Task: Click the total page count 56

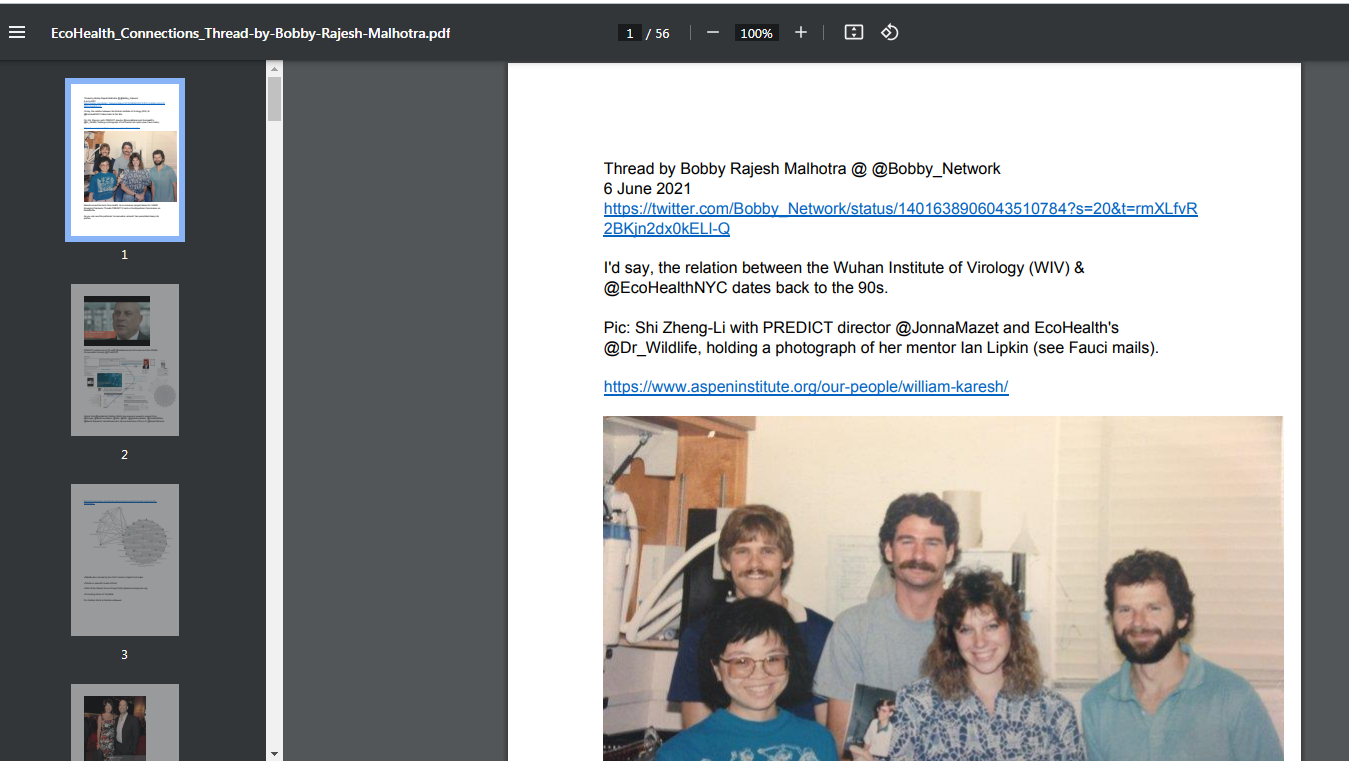Action: coord(662,33)
